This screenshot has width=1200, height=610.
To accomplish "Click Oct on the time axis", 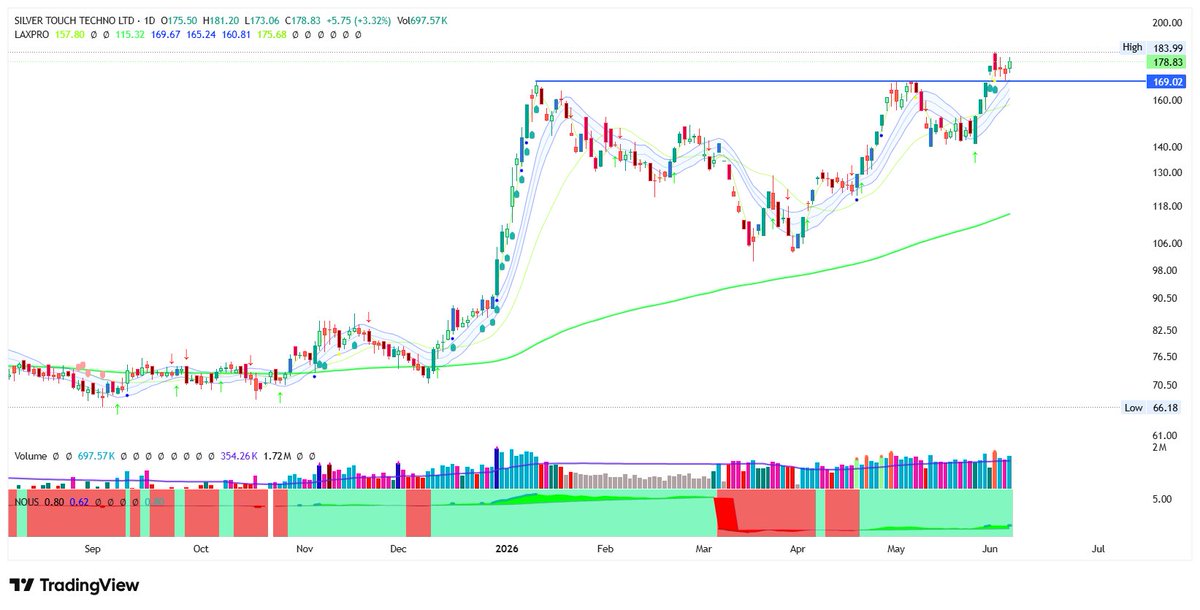I will pos(200,549).
